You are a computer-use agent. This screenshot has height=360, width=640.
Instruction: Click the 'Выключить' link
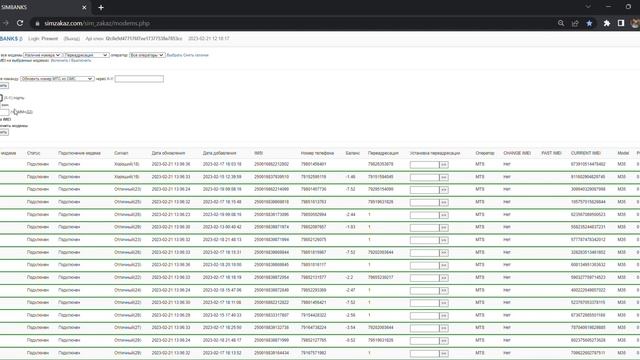coord(81,60)
